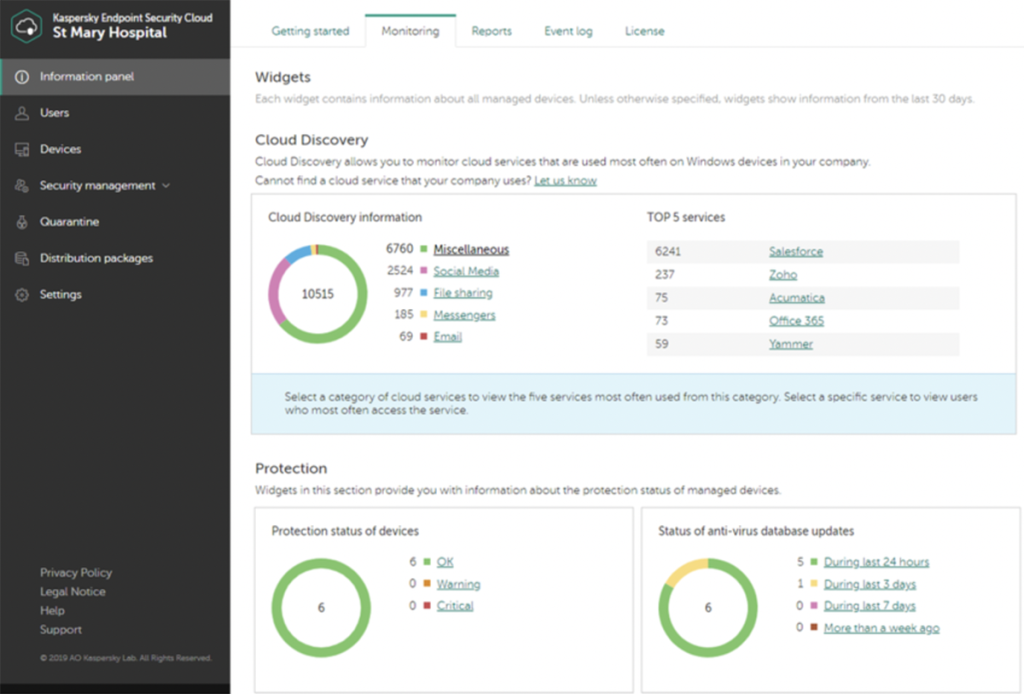This screenshot has width=1024, height=694.
Task: Click the red Critical legend swatch
Action: (426, 605)
